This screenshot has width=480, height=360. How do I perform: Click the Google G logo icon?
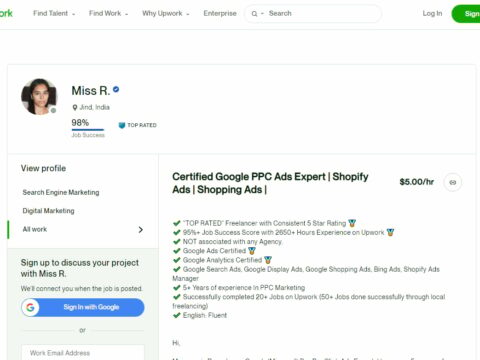coord(30,307)
